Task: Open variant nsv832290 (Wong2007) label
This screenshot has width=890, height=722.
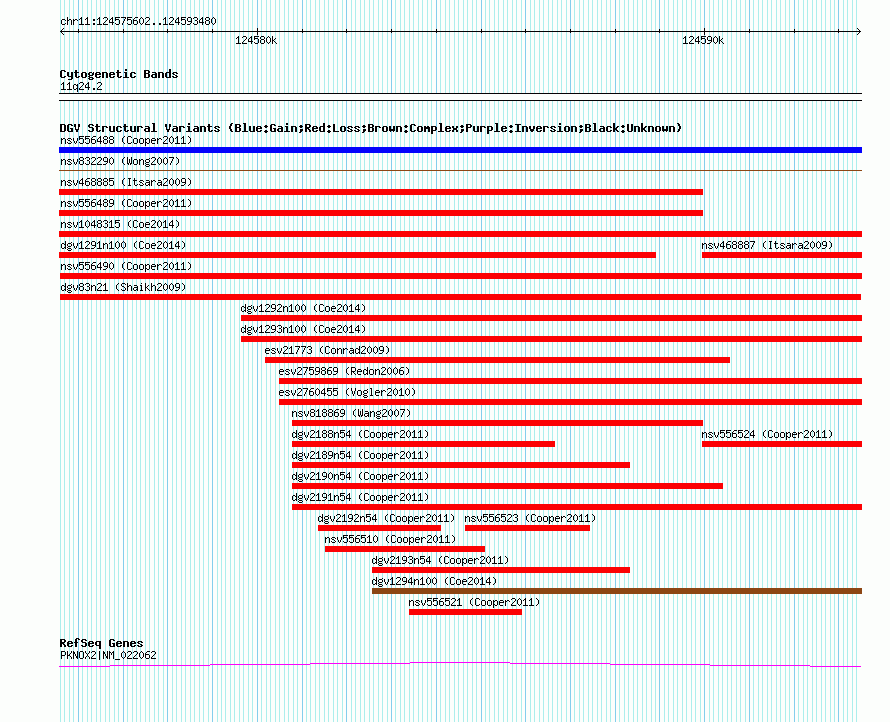Action: pos(120,161)
